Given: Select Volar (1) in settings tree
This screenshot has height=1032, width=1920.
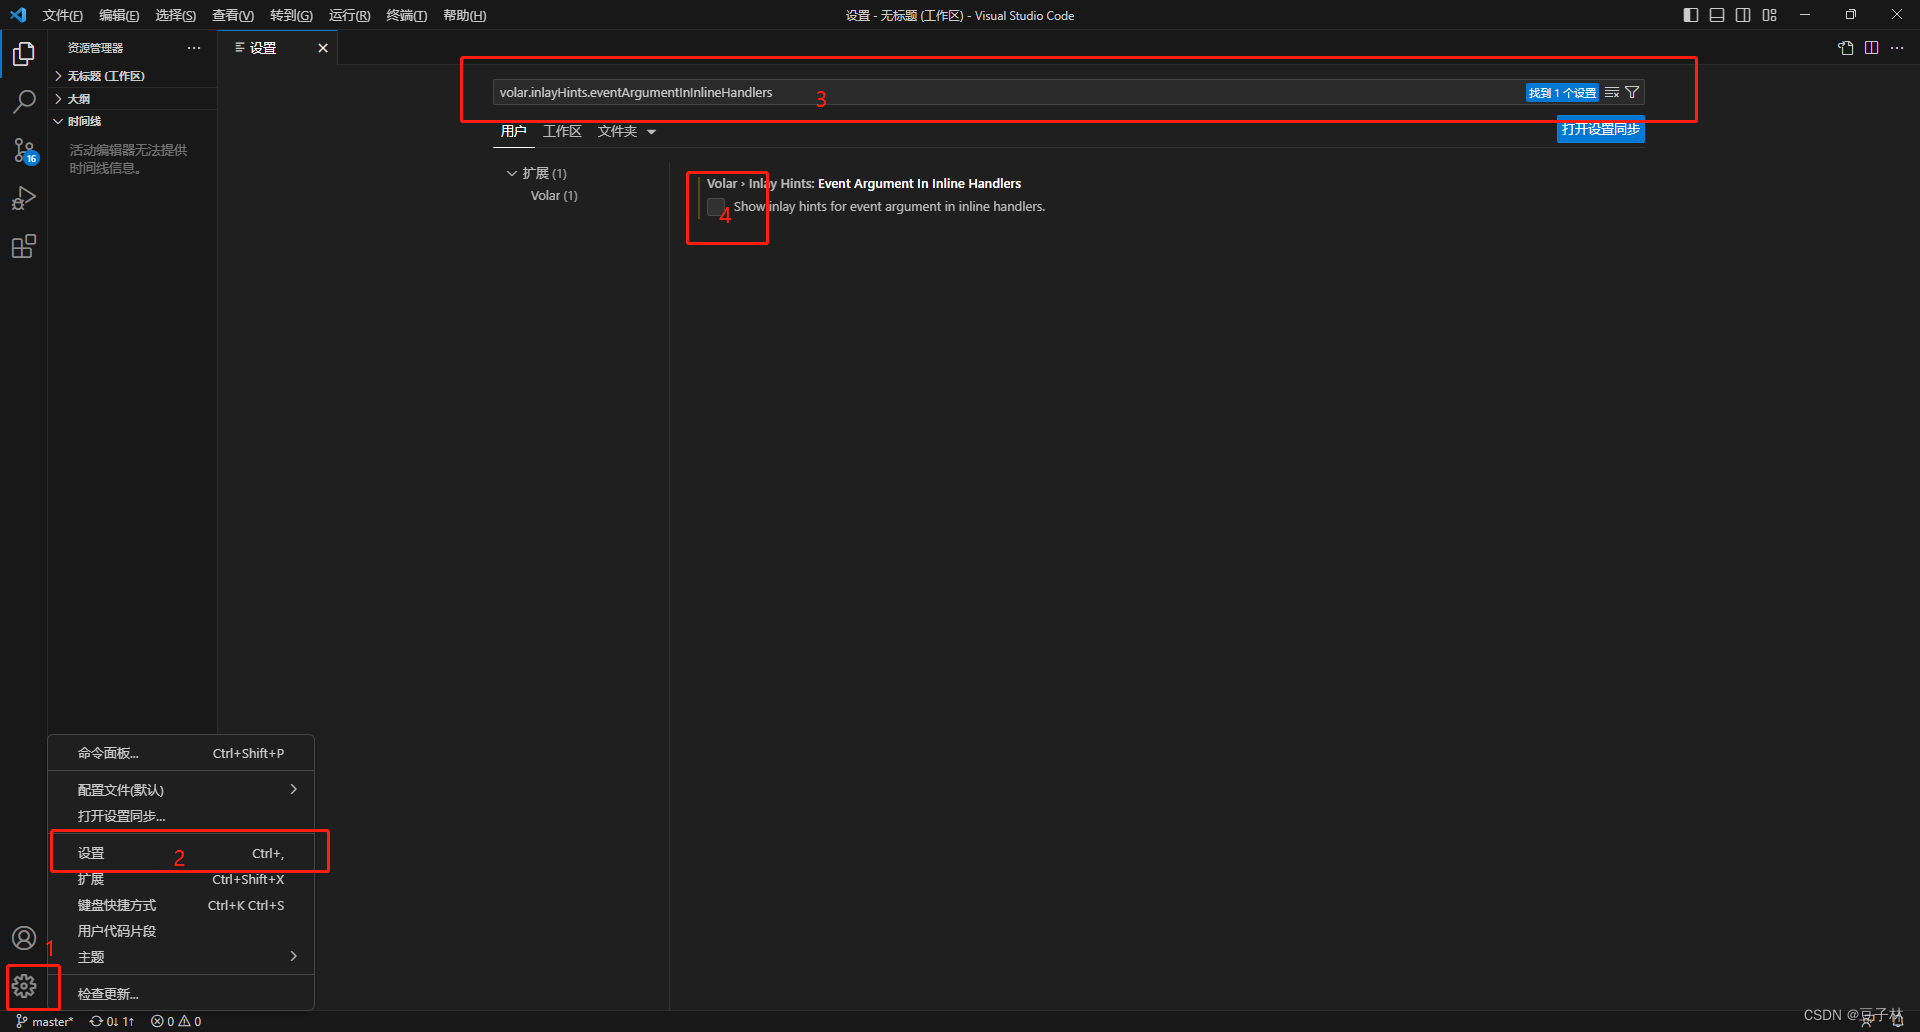Looking at the screenshot, I should [x=554, y=196].
